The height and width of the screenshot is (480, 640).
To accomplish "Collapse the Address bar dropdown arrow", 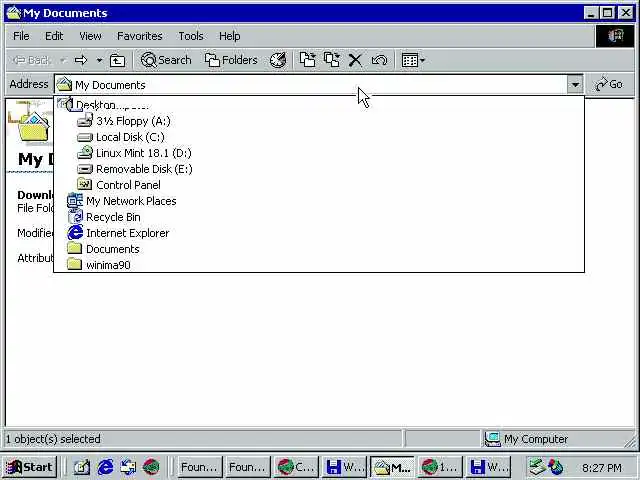I will pyautogui.click(x=575, y=84).
